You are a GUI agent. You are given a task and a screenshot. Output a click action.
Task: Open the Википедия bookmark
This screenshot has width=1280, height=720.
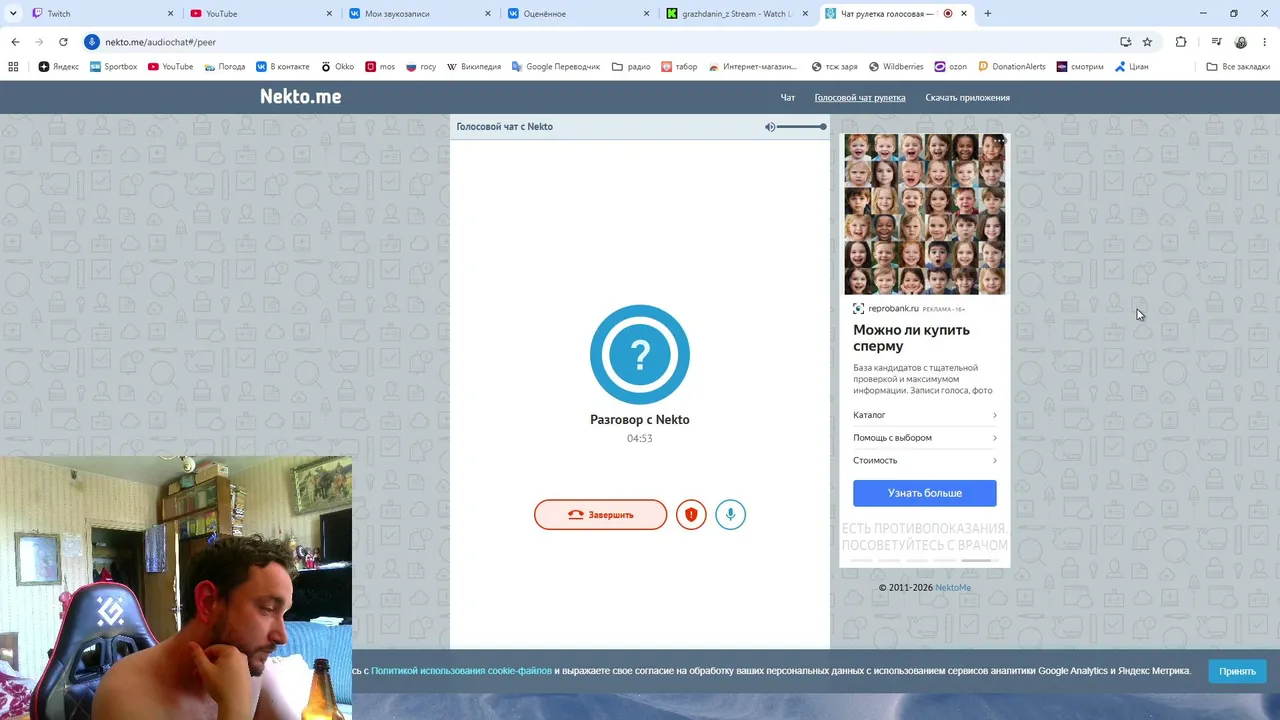coord(474,67)
